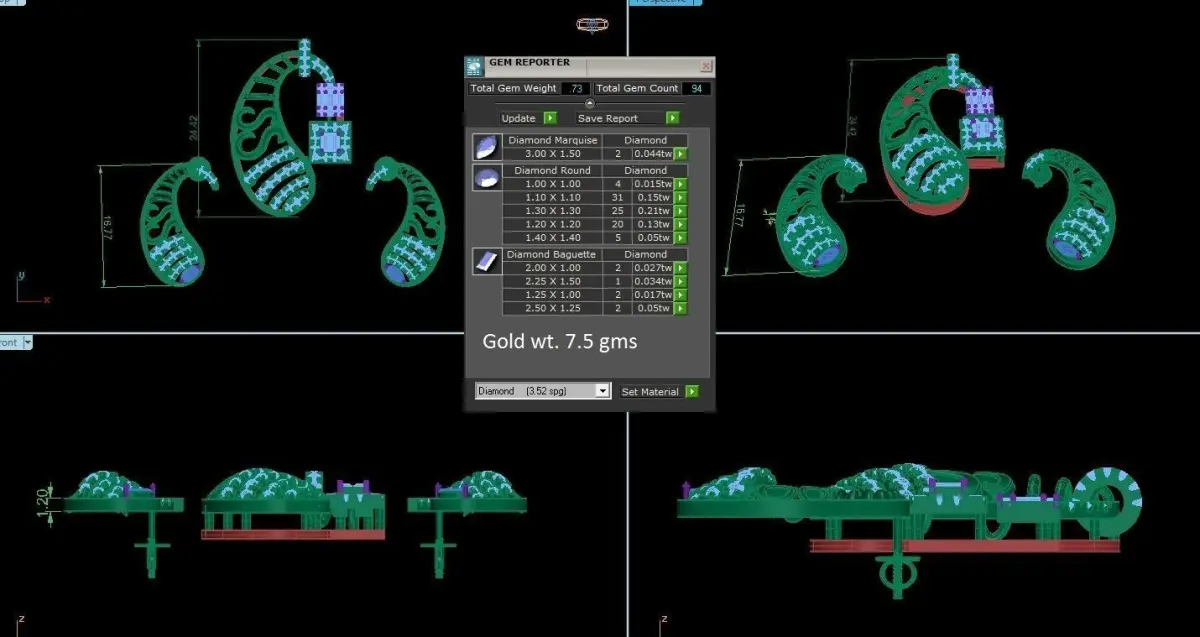Select the 'Diamond Round' header cell
The width and height of the screenshot is (1200, 637).
coord(552,171)
